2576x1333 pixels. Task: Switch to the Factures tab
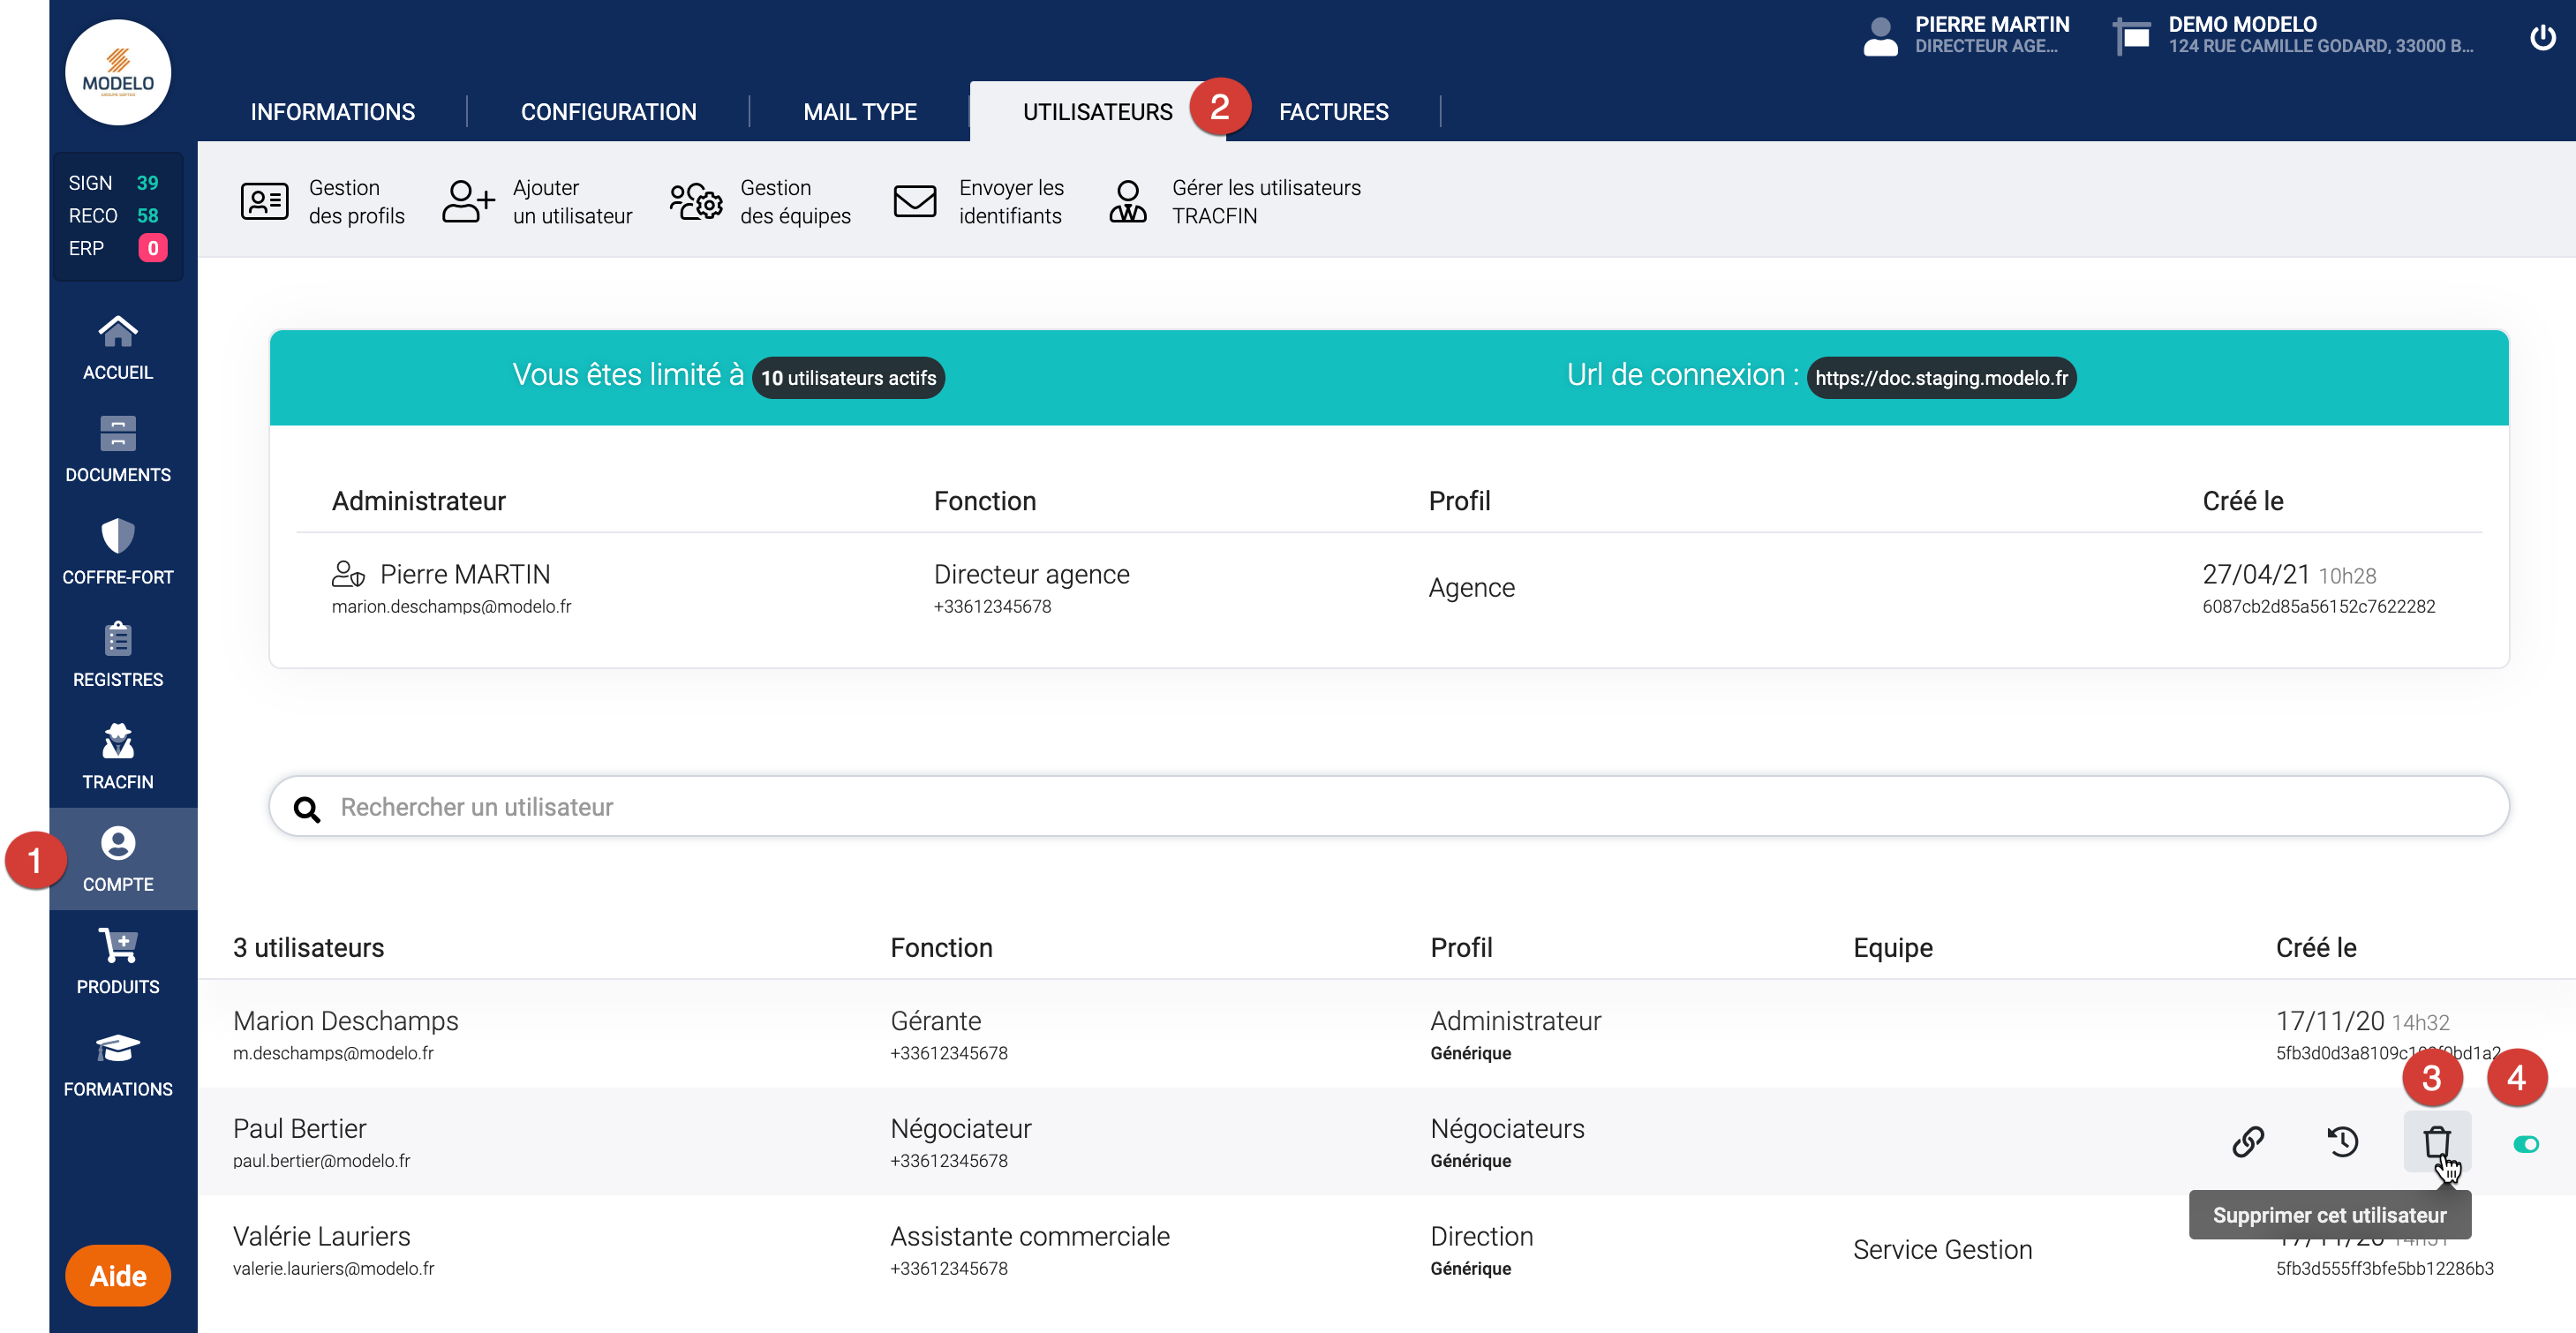tap(1333, 112)
